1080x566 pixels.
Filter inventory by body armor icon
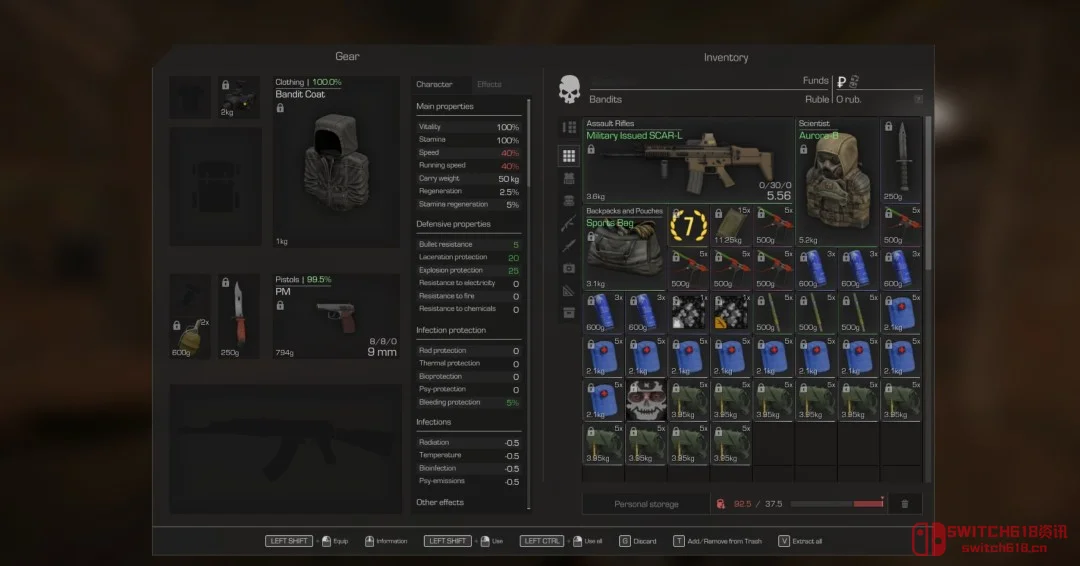pos(569,178)
